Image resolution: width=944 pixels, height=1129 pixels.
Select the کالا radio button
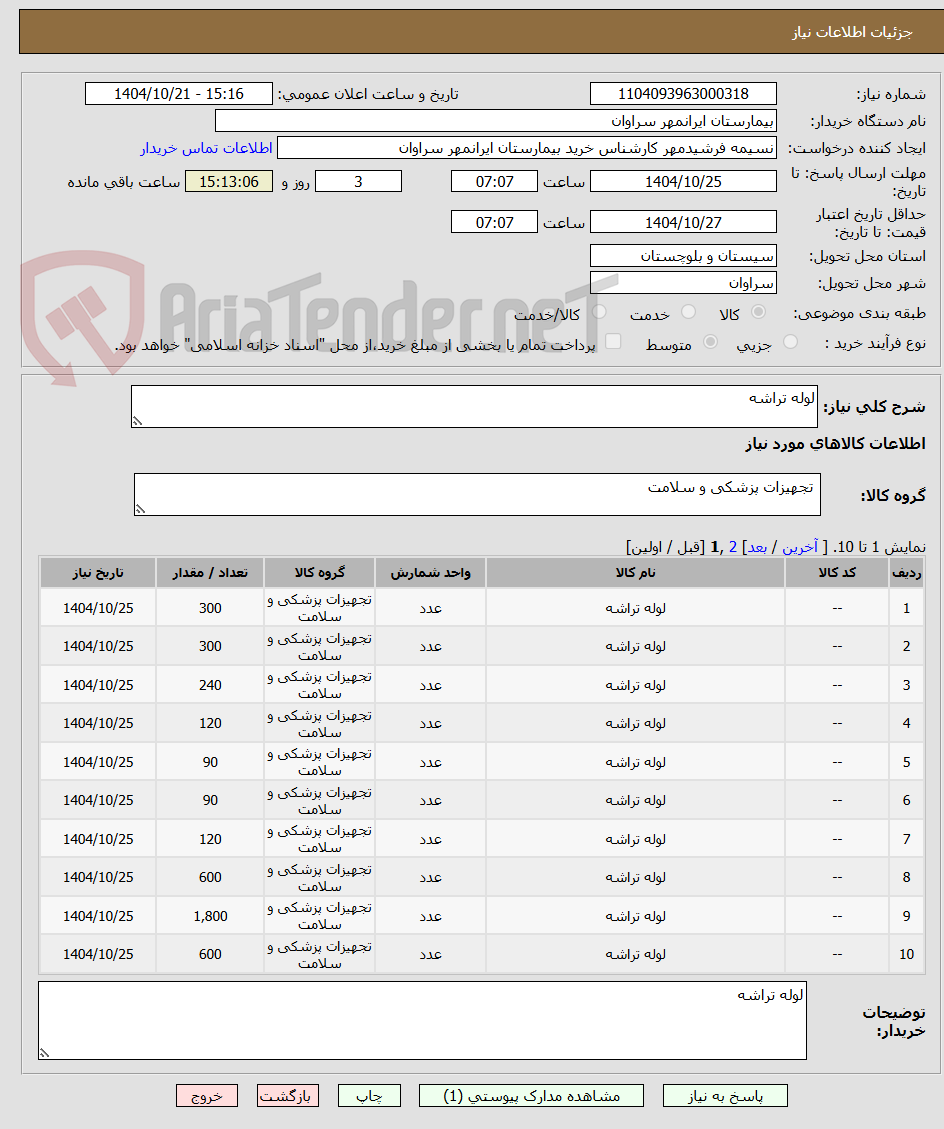point(758,312)
